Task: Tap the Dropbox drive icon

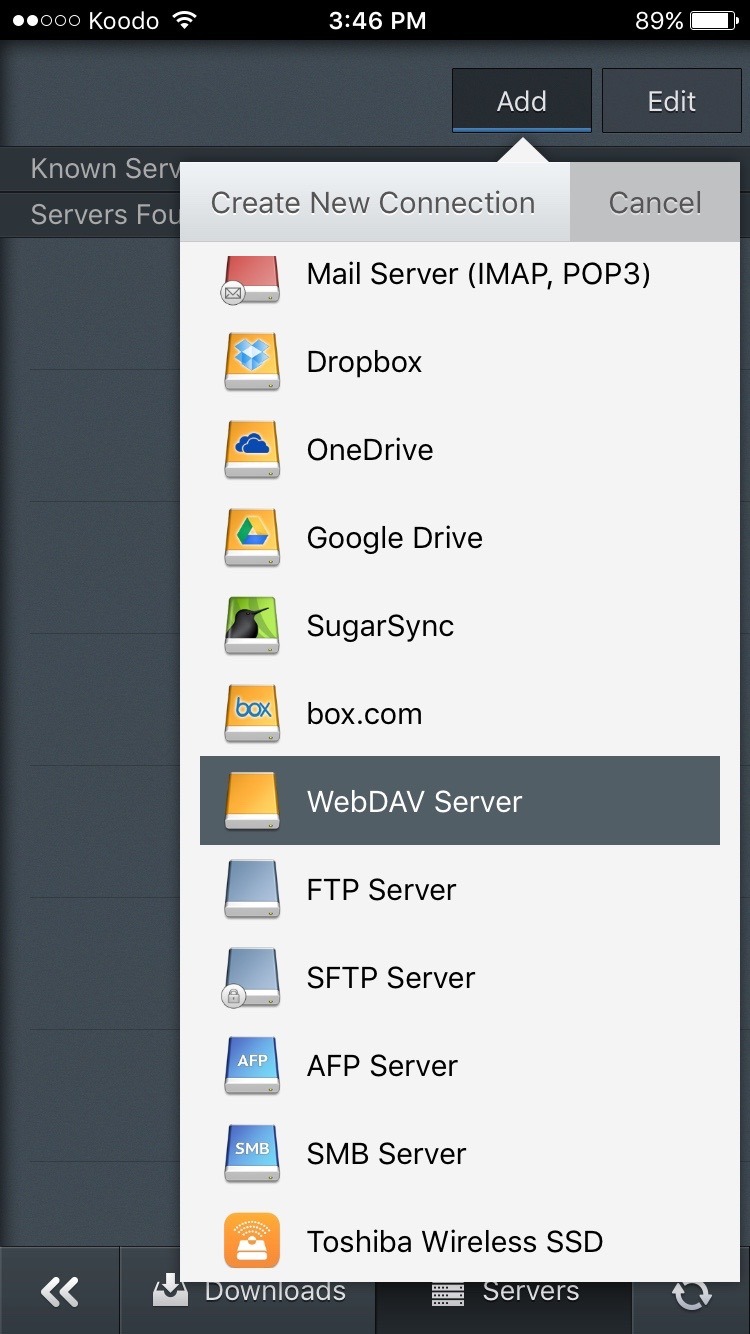Action: pos(252,362)
